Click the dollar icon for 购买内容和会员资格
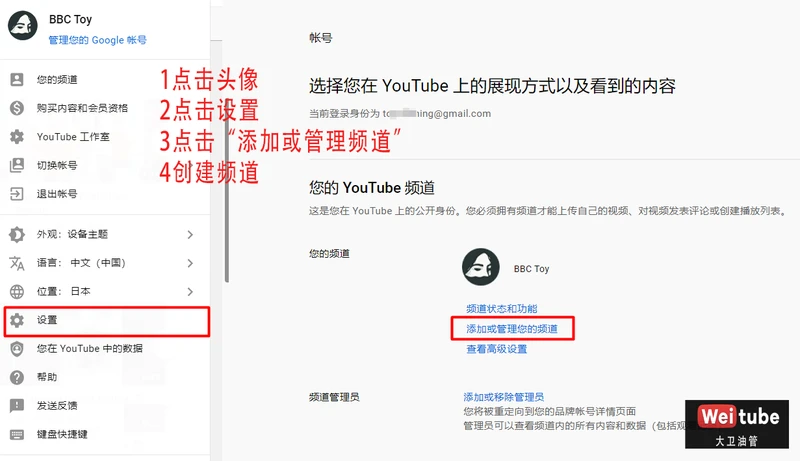 (17, 108)
